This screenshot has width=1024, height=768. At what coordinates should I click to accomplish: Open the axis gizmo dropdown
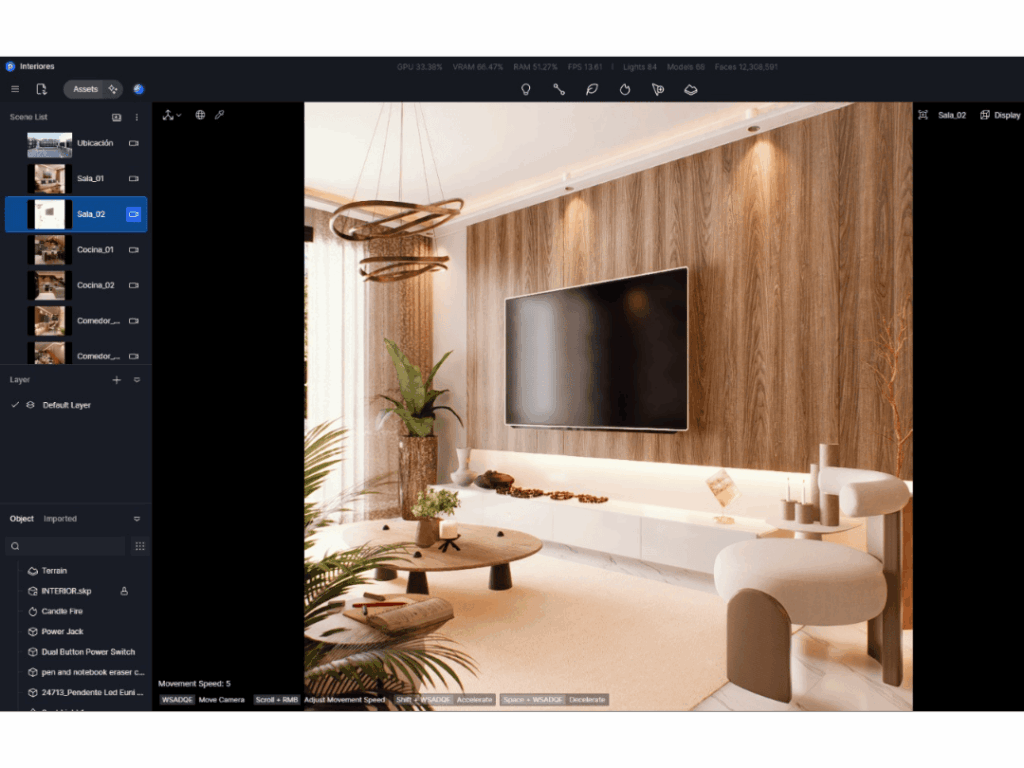(172, 115)
